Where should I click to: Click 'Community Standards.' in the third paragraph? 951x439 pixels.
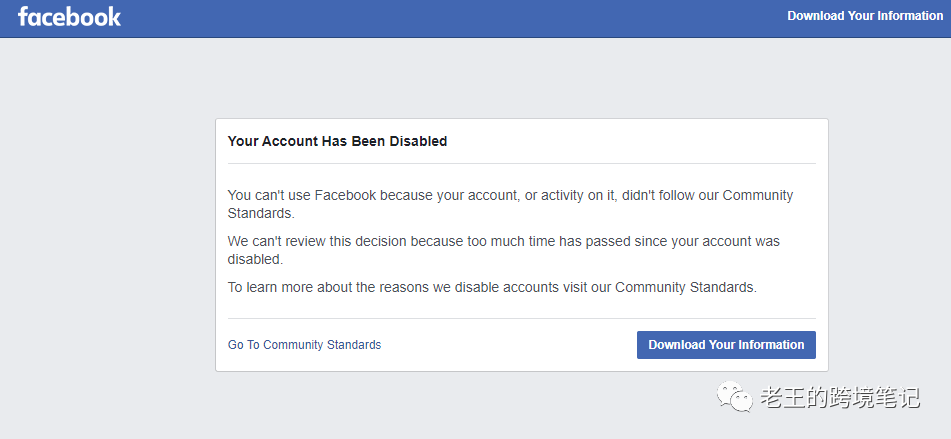[685, 288]
